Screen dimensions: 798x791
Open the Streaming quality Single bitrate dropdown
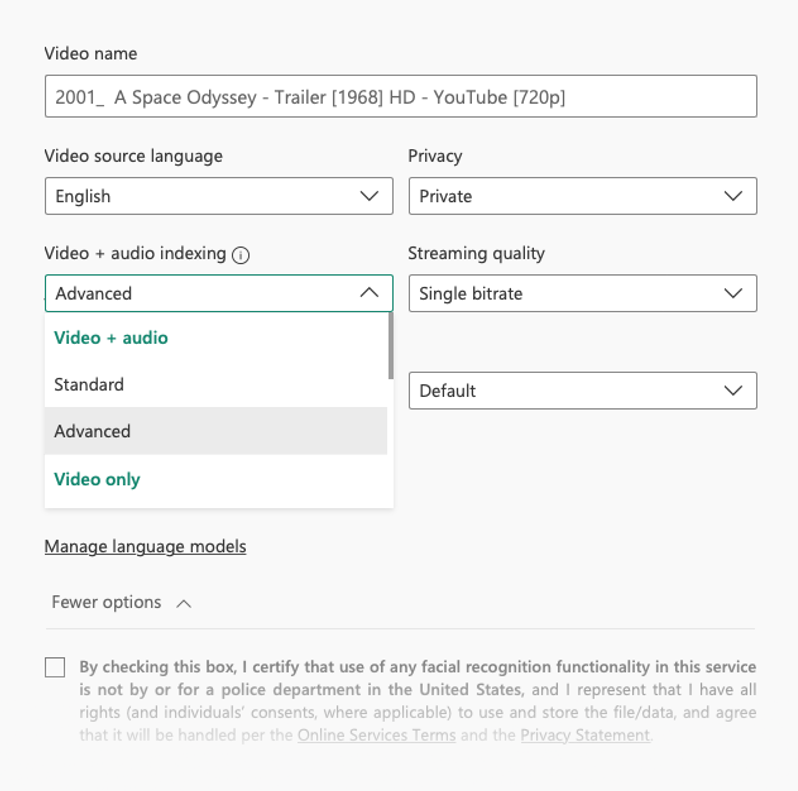(x=583, y=293)
